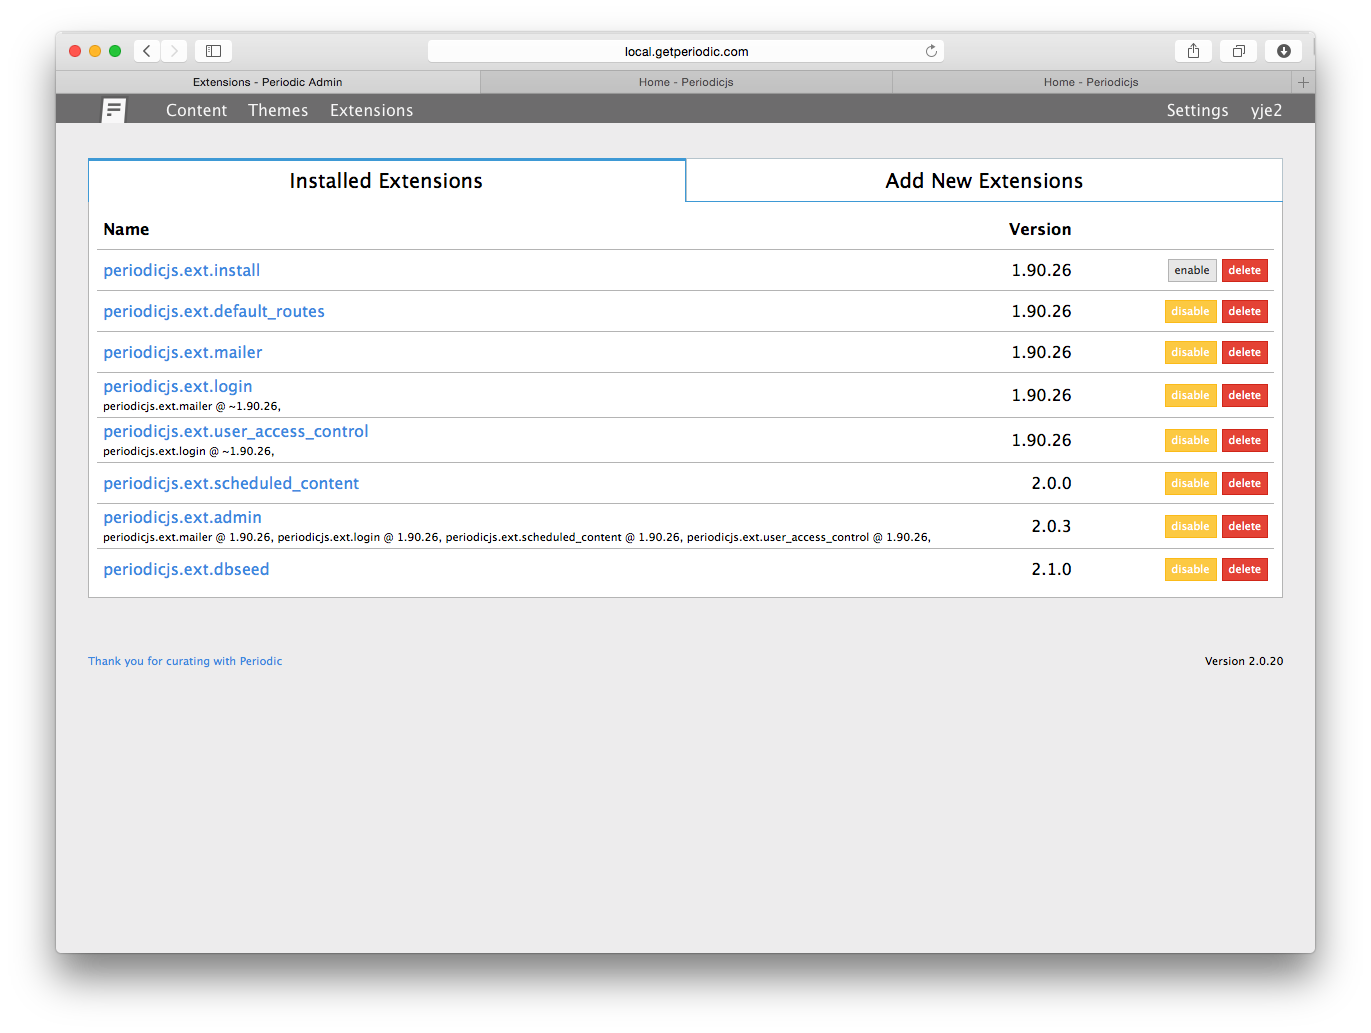The image size is (1371, 1033).
Task: Open the Extensions menu
Action: 371,110
